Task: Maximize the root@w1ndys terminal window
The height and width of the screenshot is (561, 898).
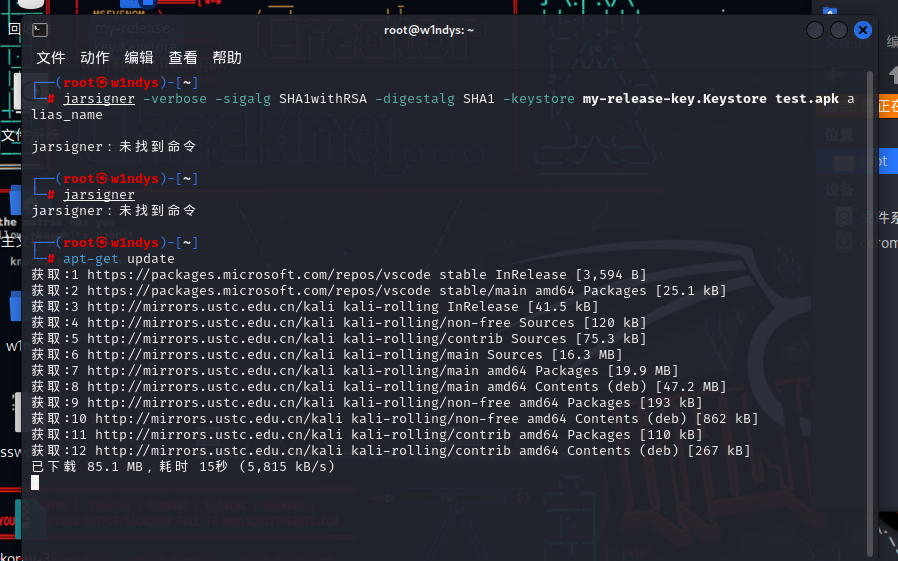Action: [839, 30]
